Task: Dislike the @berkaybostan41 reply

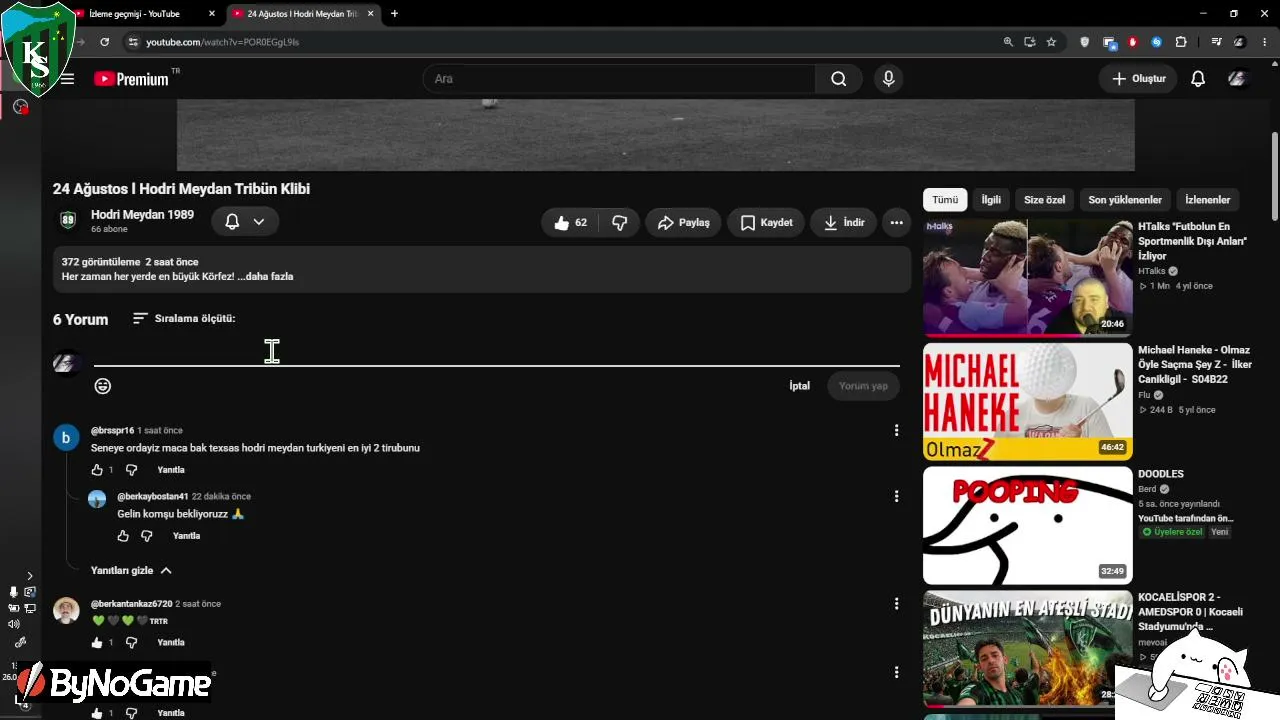Action: [x=147, y=536]
